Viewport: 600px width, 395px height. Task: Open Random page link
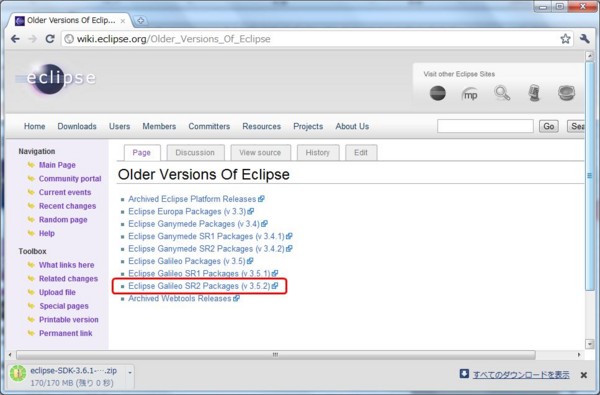tap(63, 220)
